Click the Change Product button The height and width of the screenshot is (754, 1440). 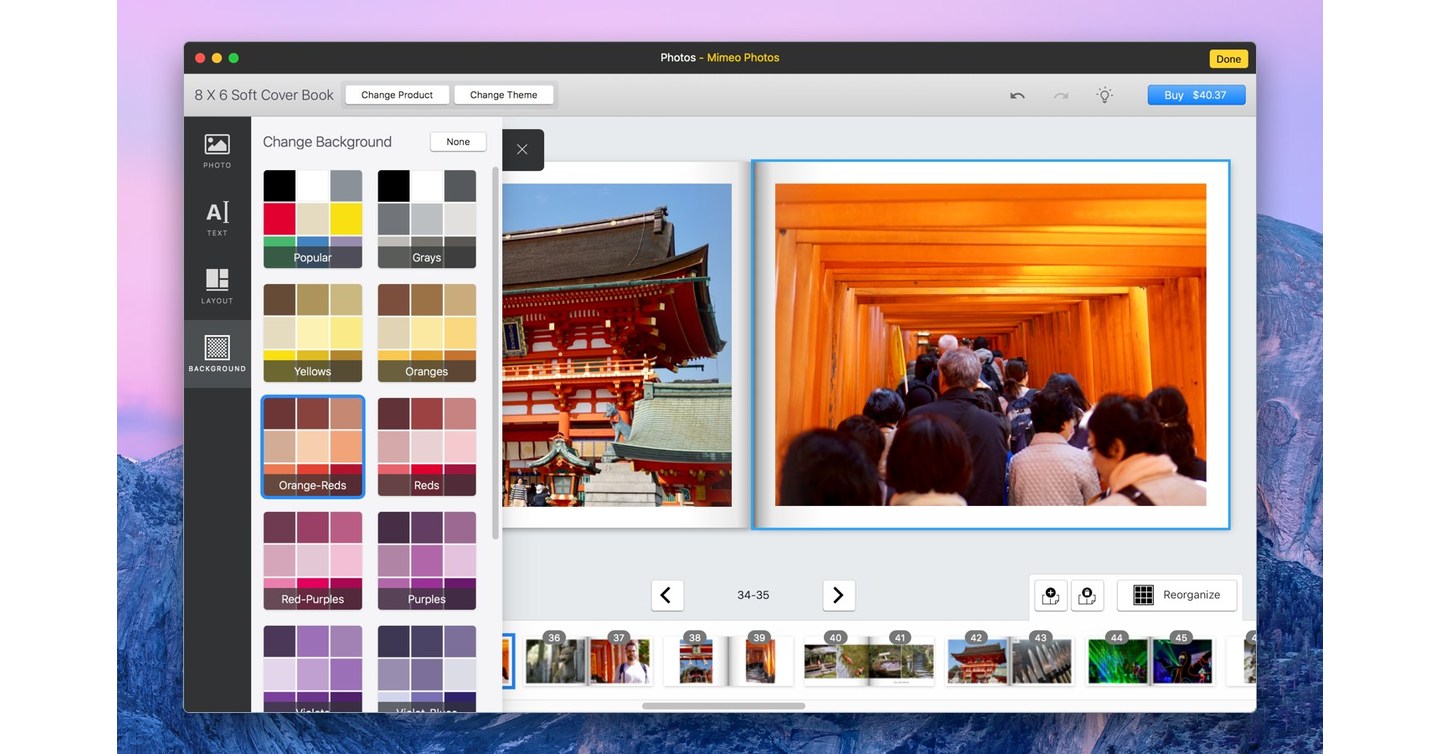[397, 94]
